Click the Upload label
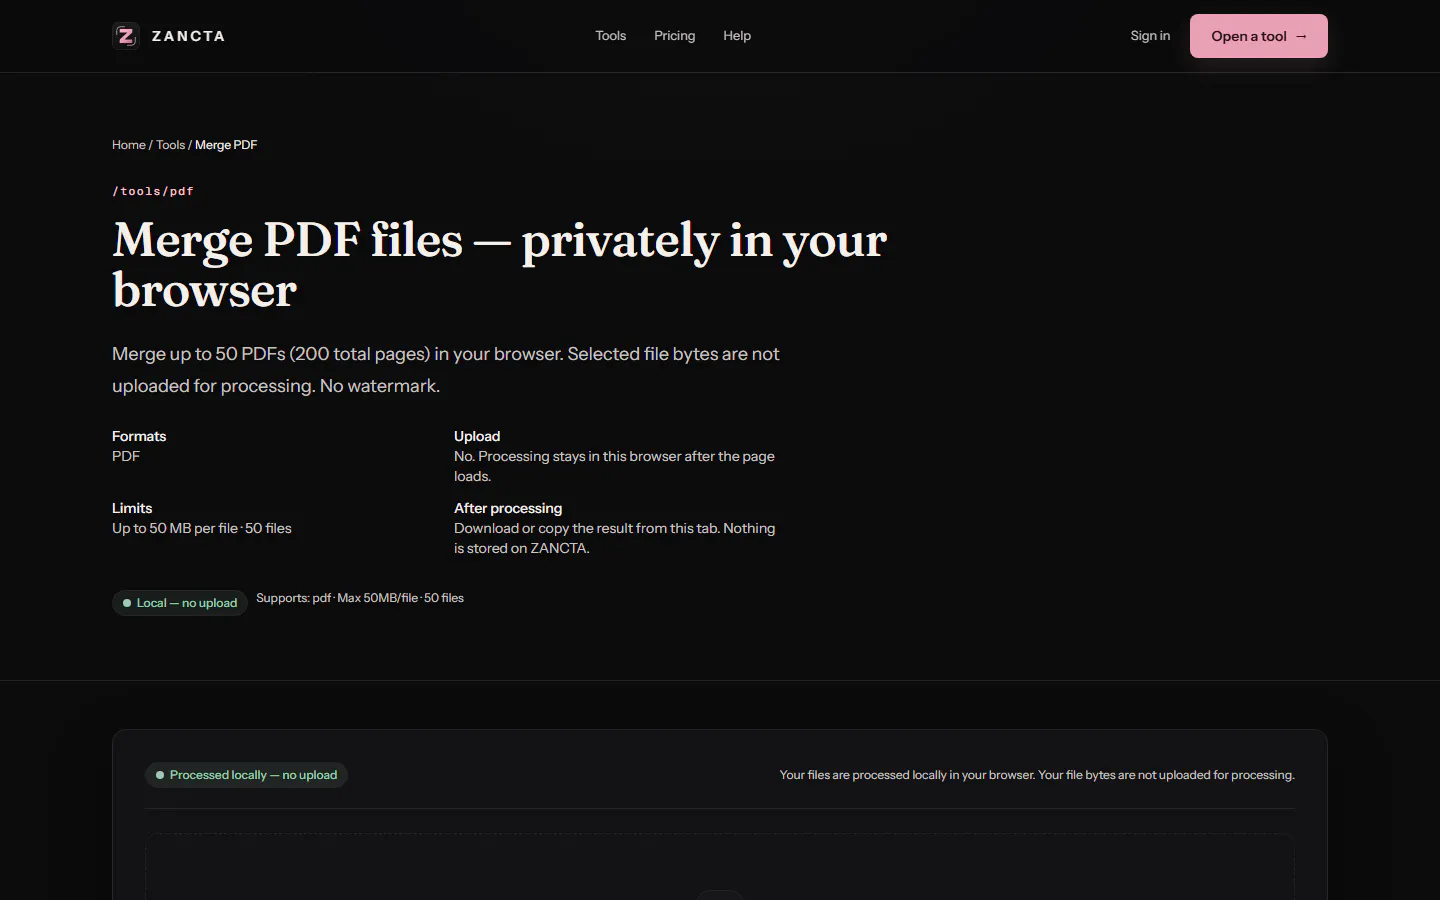 tap(477, 436)
